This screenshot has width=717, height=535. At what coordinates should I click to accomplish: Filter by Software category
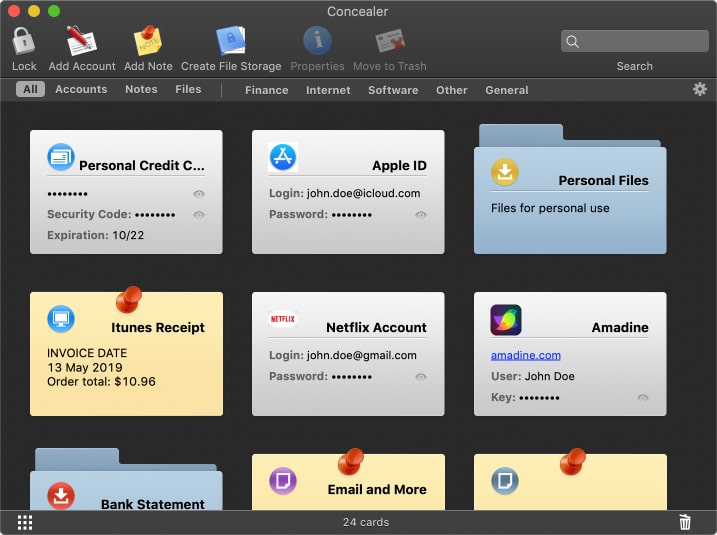point(393,90)
